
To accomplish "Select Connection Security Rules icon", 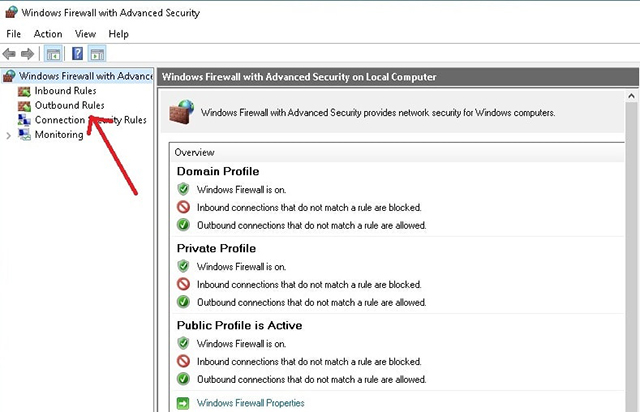I will tap(24, 120).
